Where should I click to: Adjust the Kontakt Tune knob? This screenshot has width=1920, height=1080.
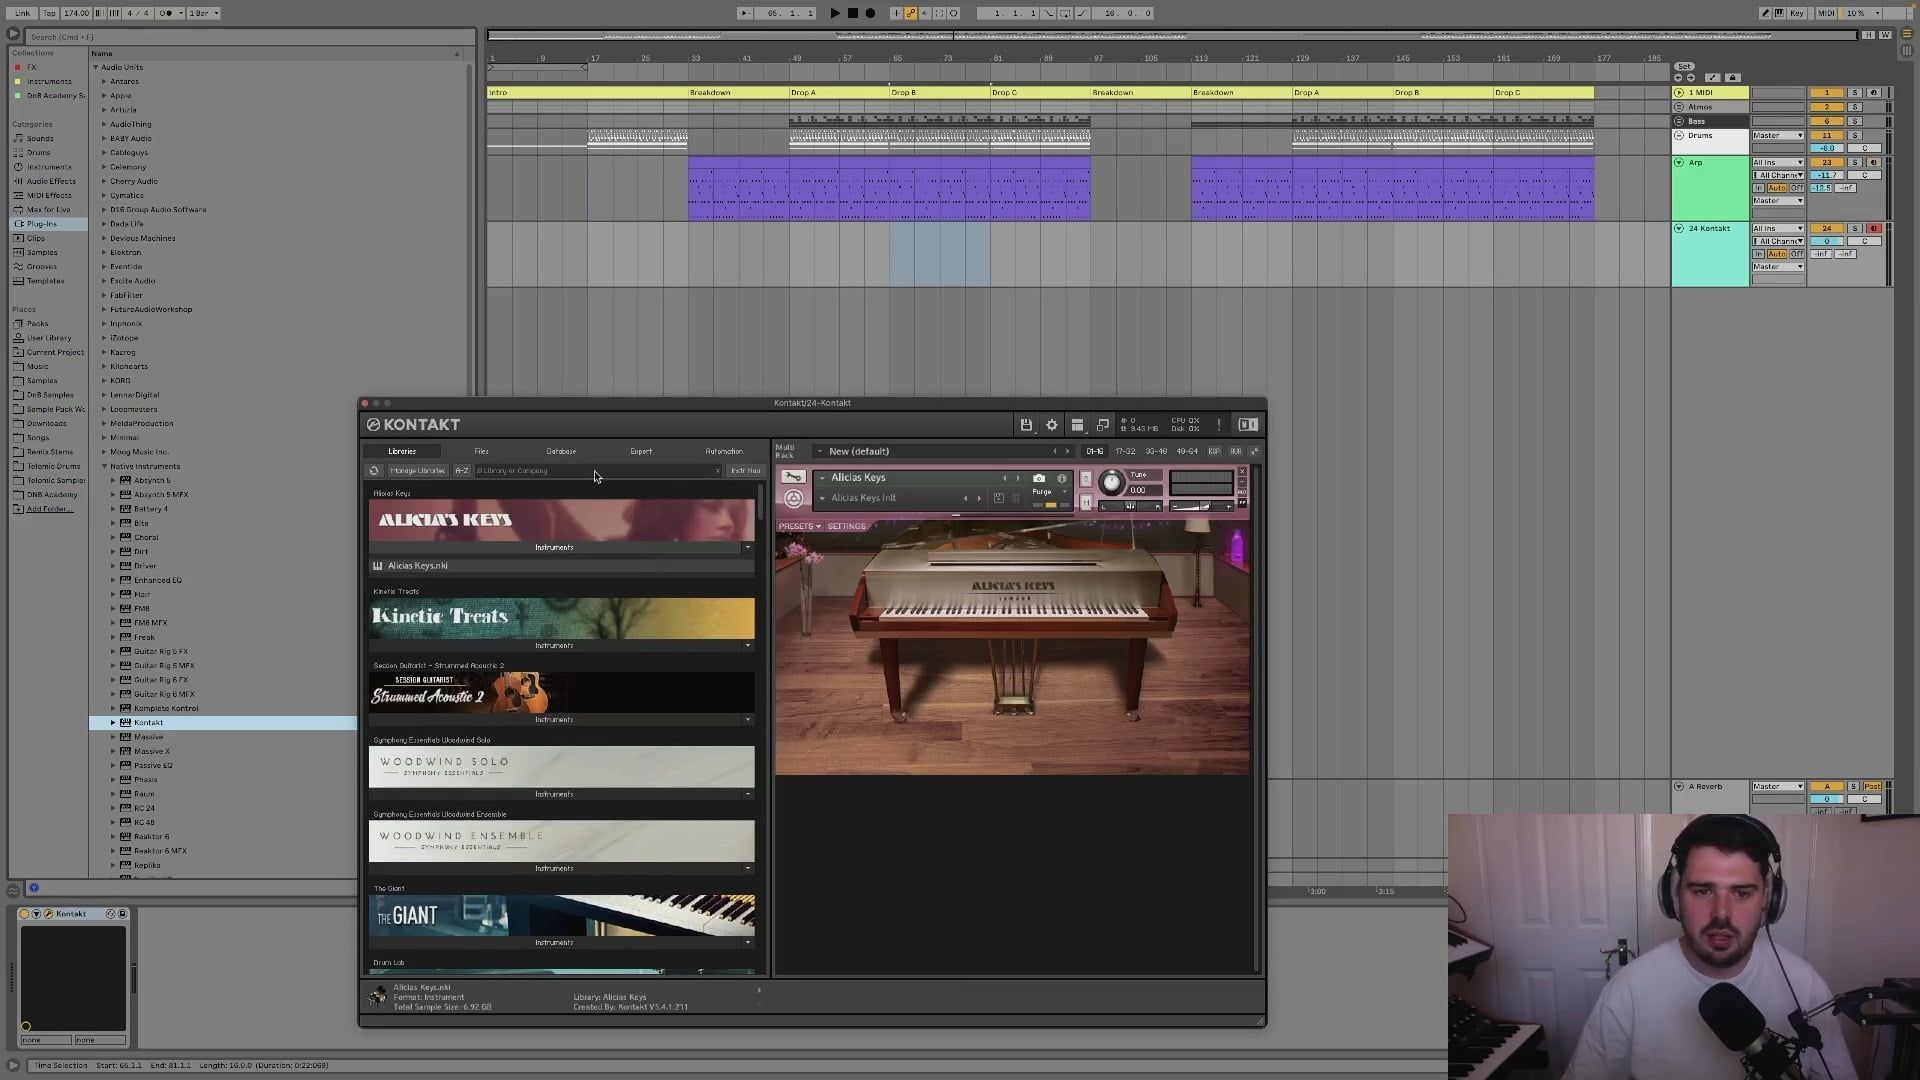tap(1111, 483)
